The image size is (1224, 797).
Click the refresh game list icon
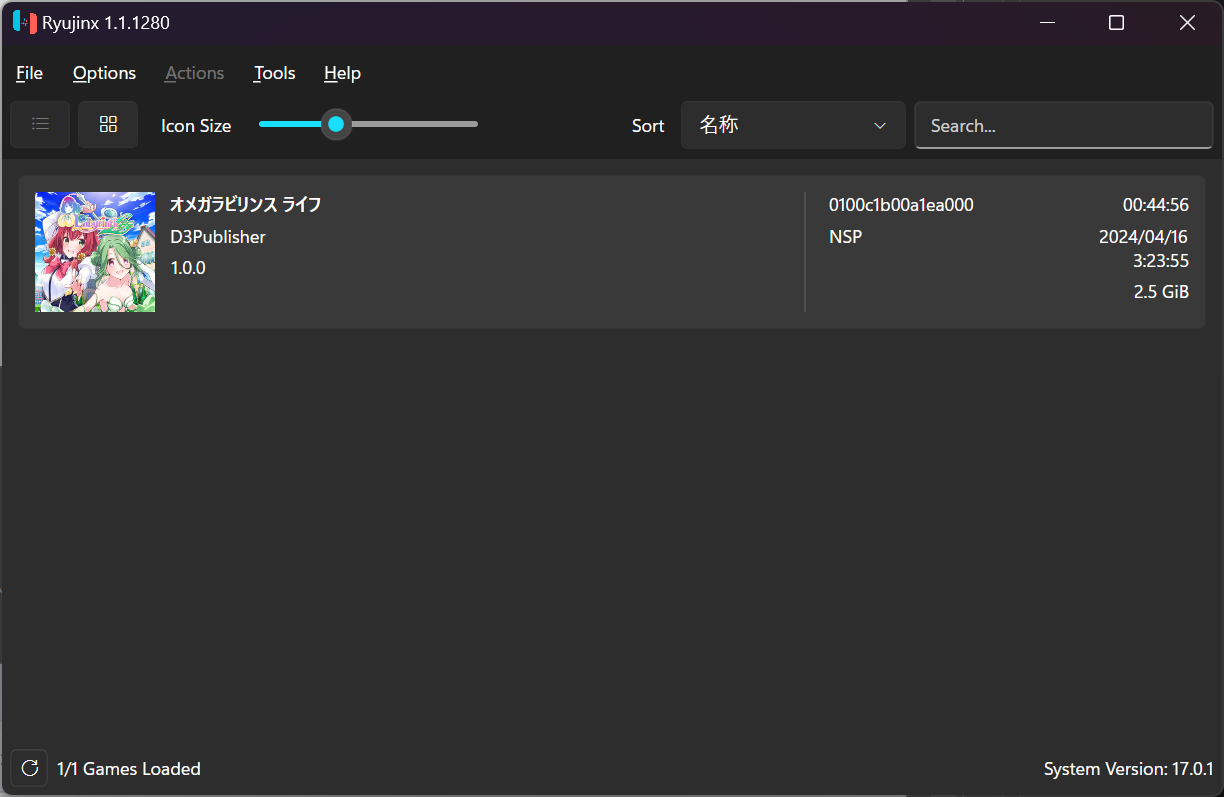point(30,768)
